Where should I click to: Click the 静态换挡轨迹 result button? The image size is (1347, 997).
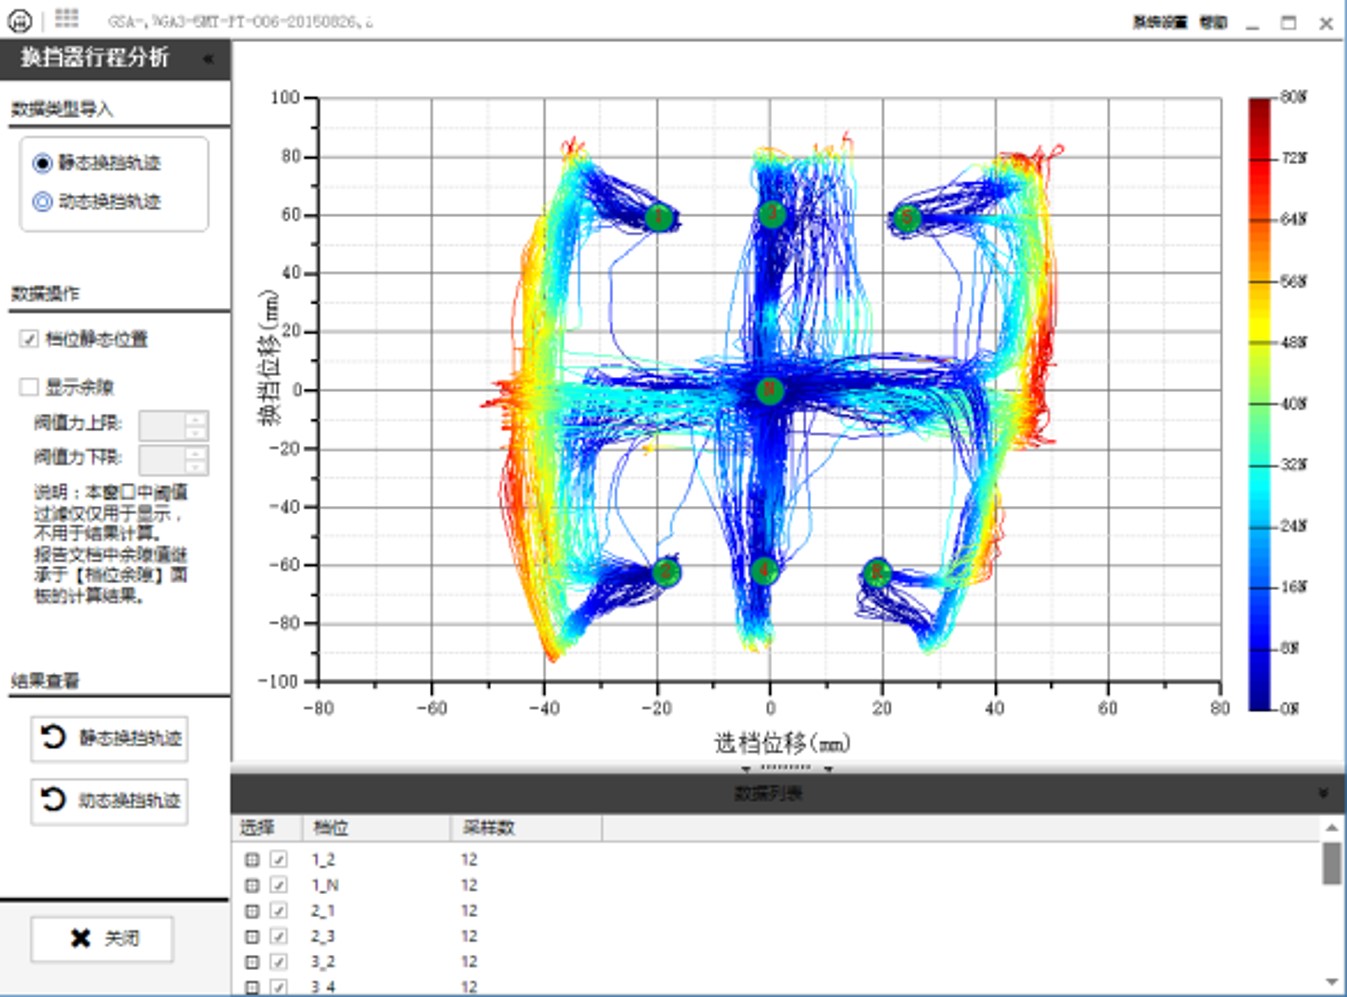click(x=110, y=738)
